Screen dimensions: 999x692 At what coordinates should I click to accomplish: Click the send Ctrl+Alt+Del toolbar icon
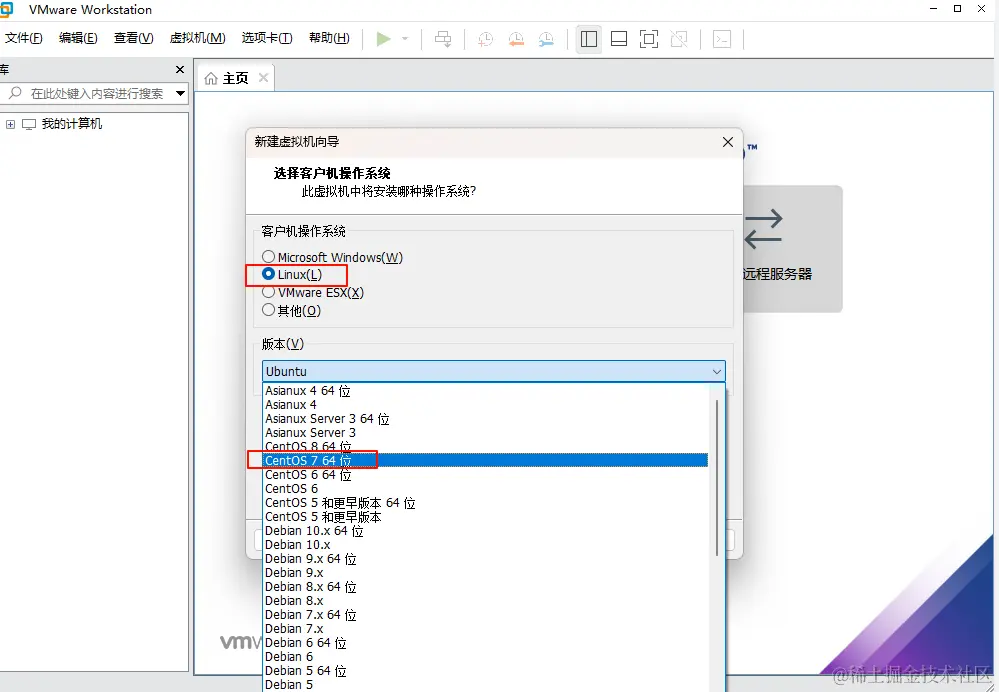click(443, 39)
